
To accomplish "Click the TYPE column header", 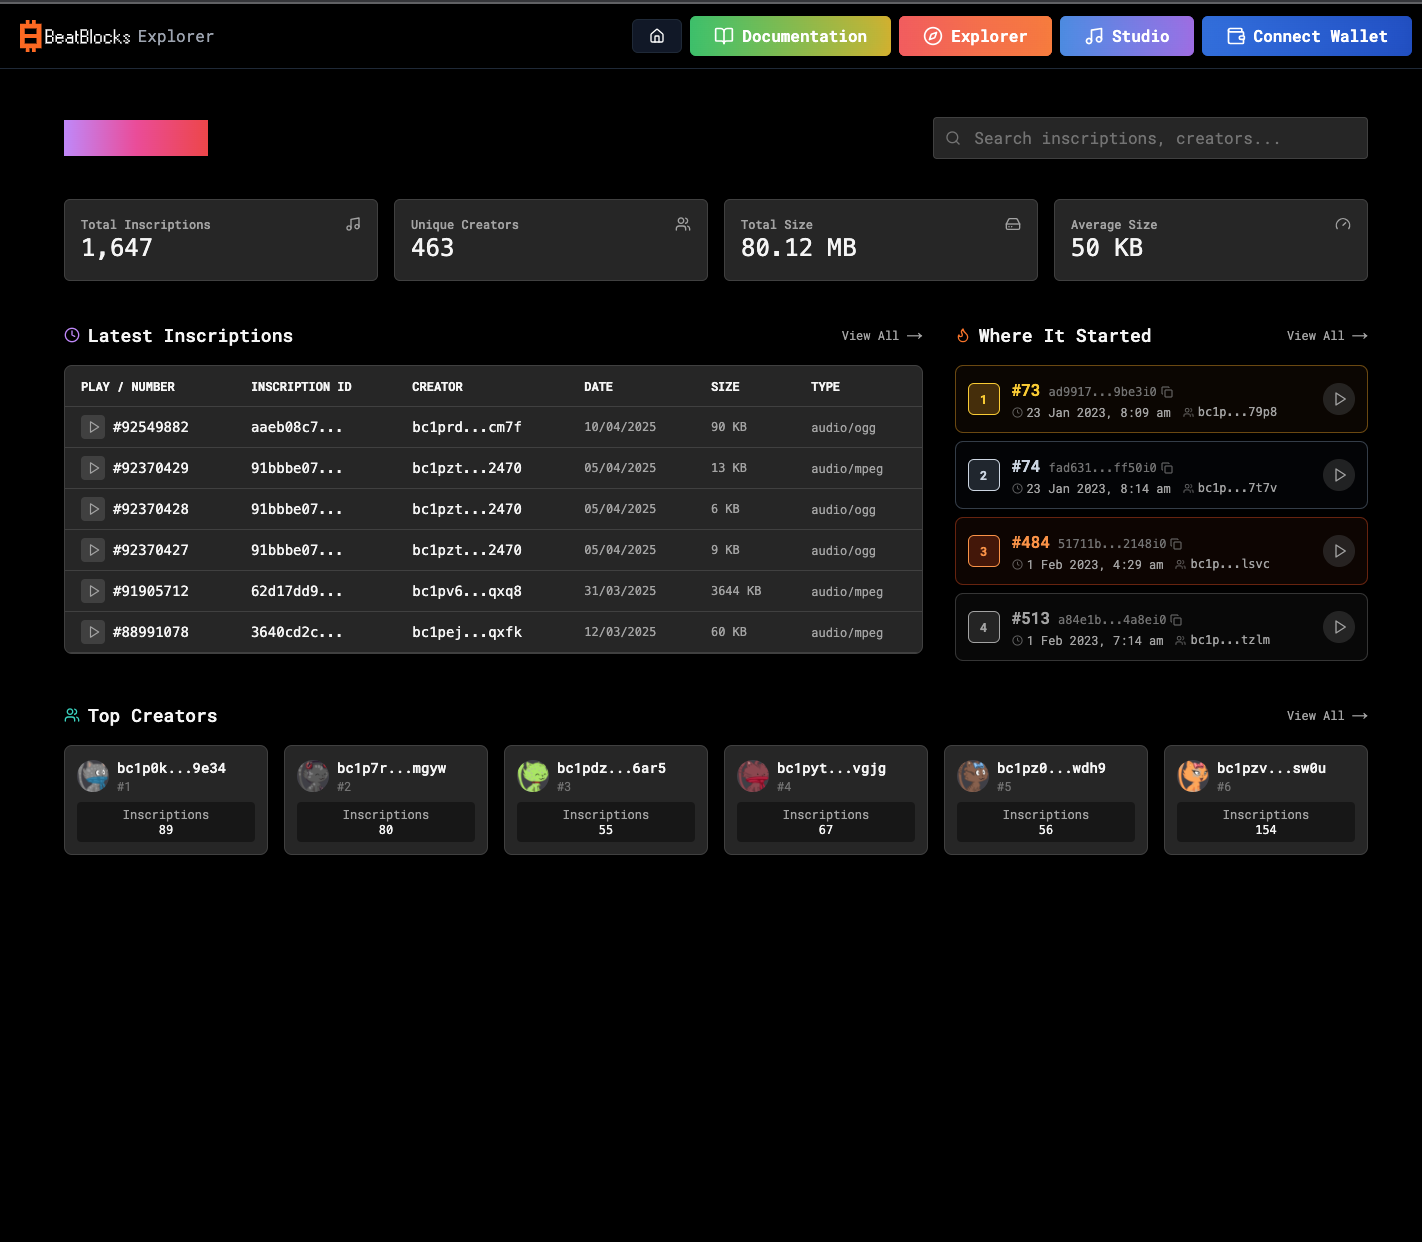I will 825,387.
